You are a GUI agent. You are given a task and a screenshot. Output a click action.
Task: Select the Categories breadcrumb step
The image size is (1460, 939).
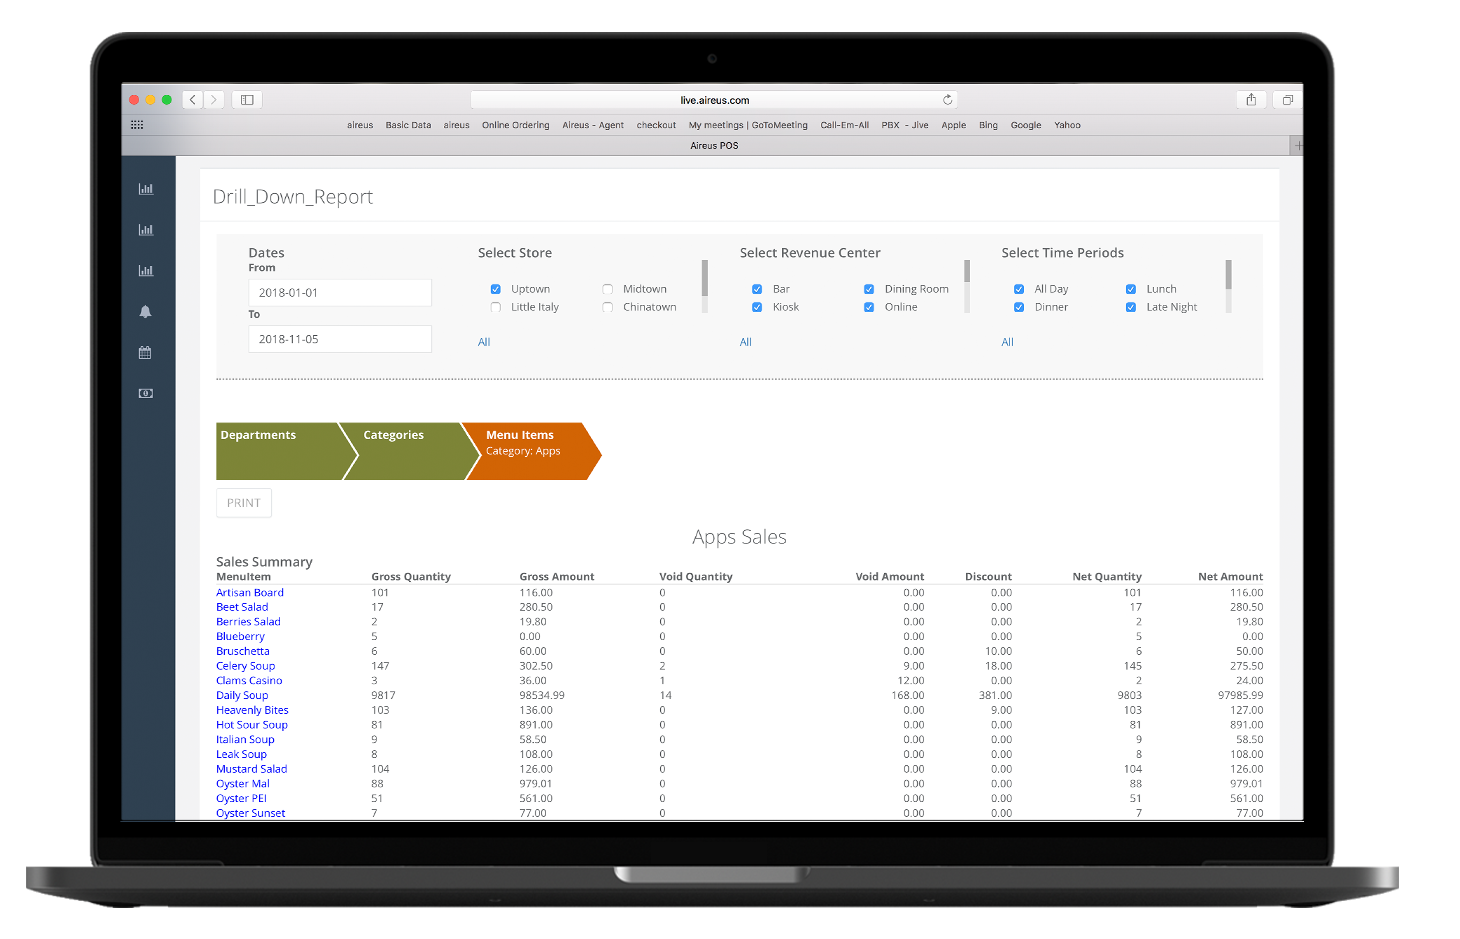click(x=410, y=451)
